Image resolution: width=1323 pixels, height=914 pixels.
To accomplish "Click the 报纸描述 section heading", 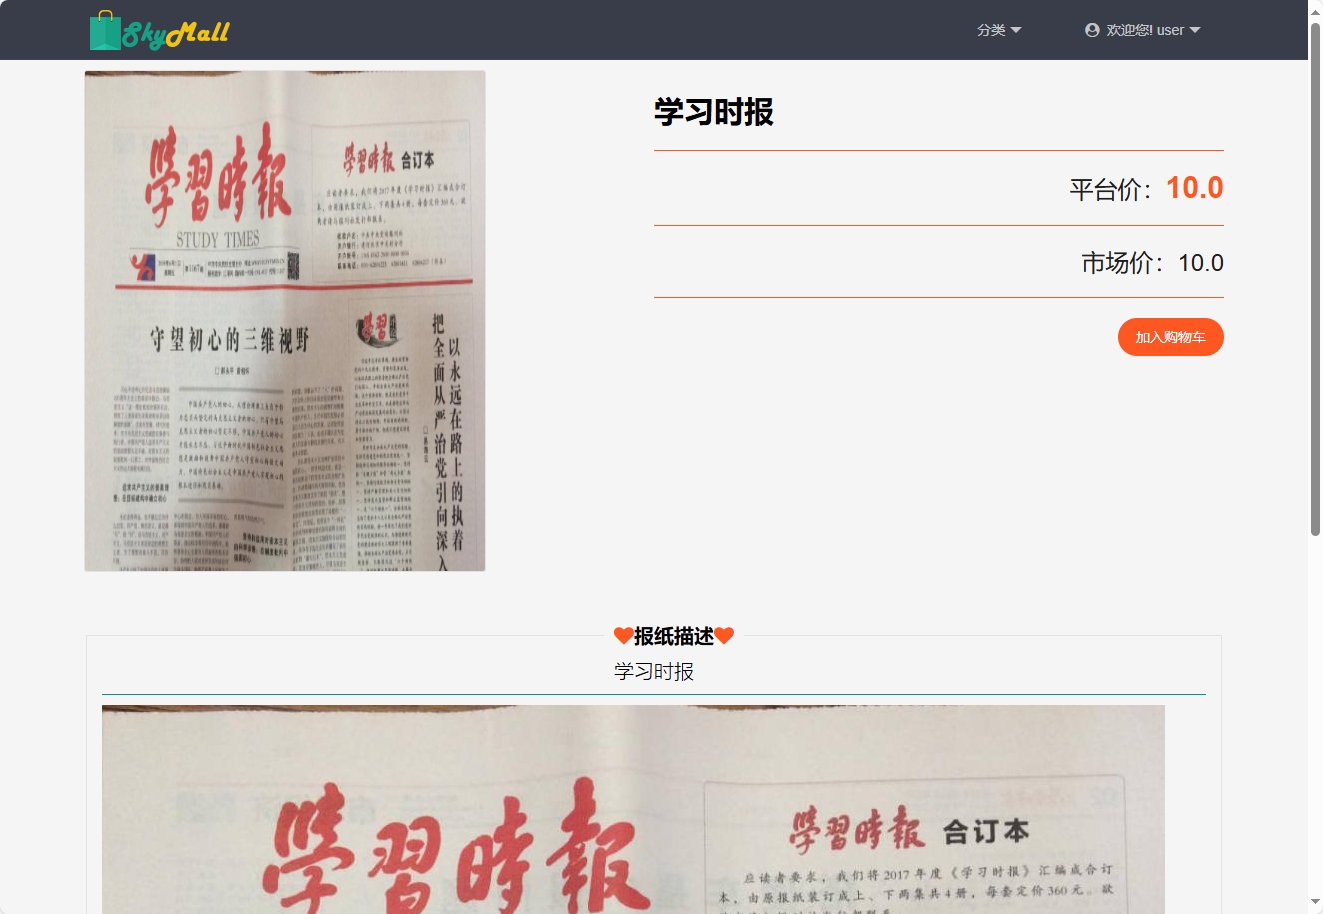I will pyautogui.click(x=673, y=635).
